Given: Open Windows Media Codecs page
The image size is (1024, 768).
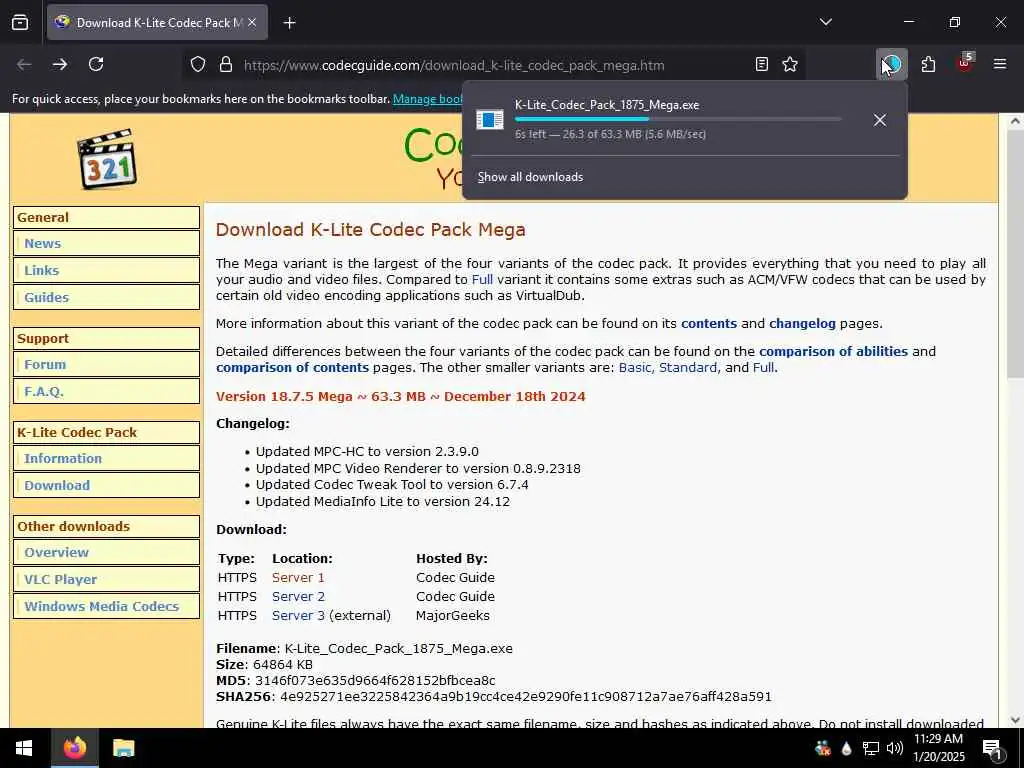Looking at the screenshot, I should click(101, 606).
